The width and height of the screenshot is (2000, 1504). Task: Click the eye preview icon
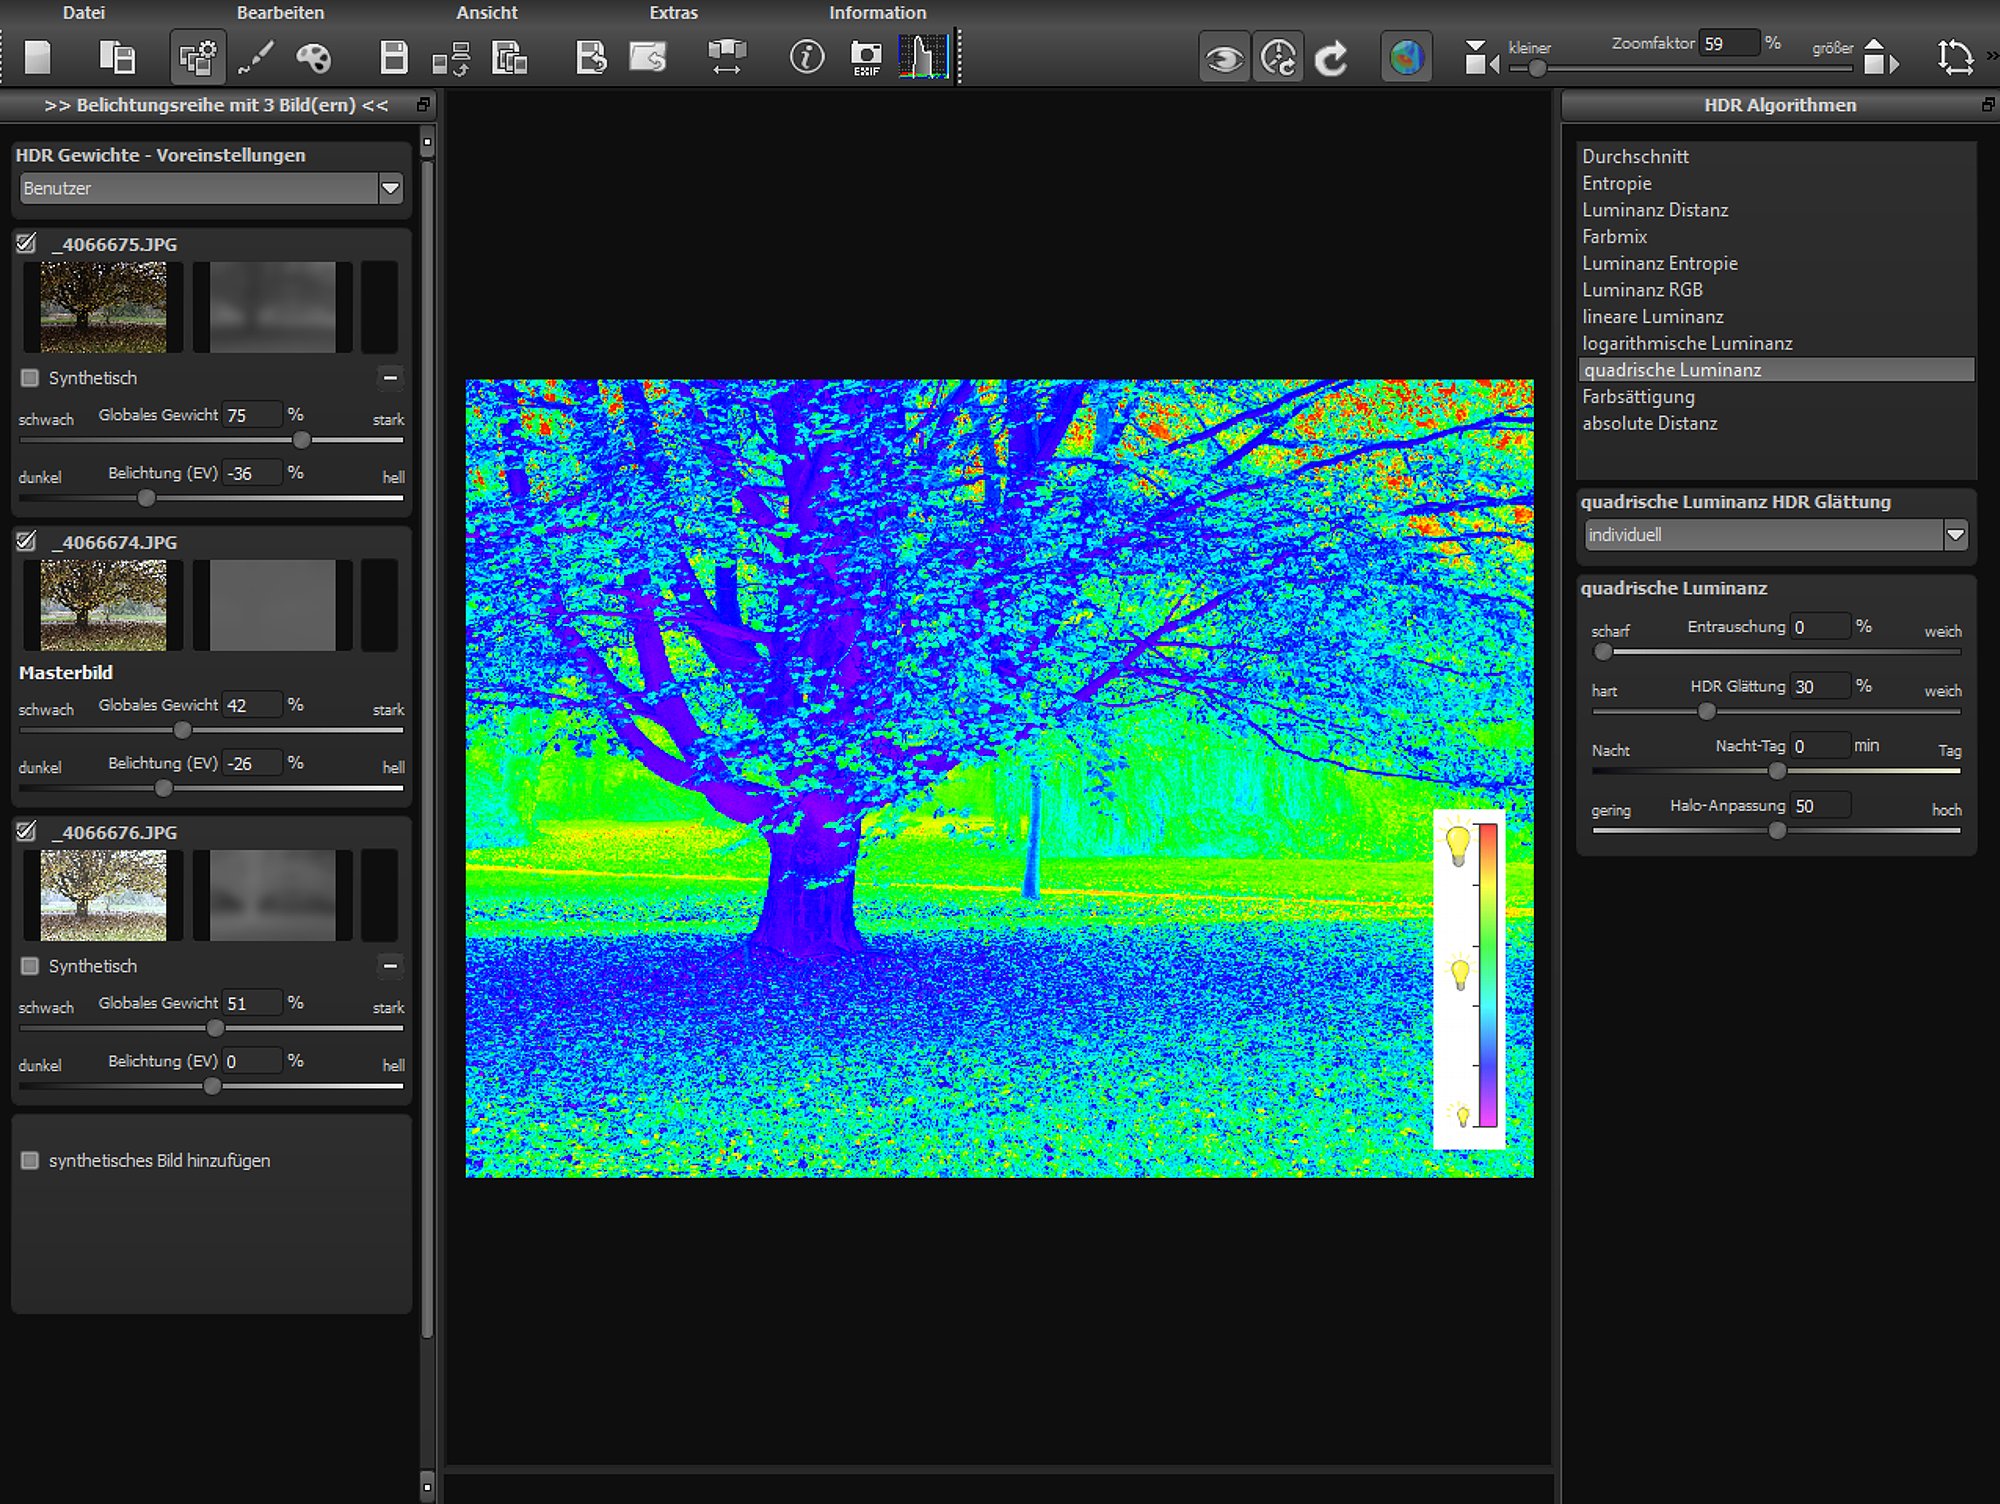click(1224, 58)
